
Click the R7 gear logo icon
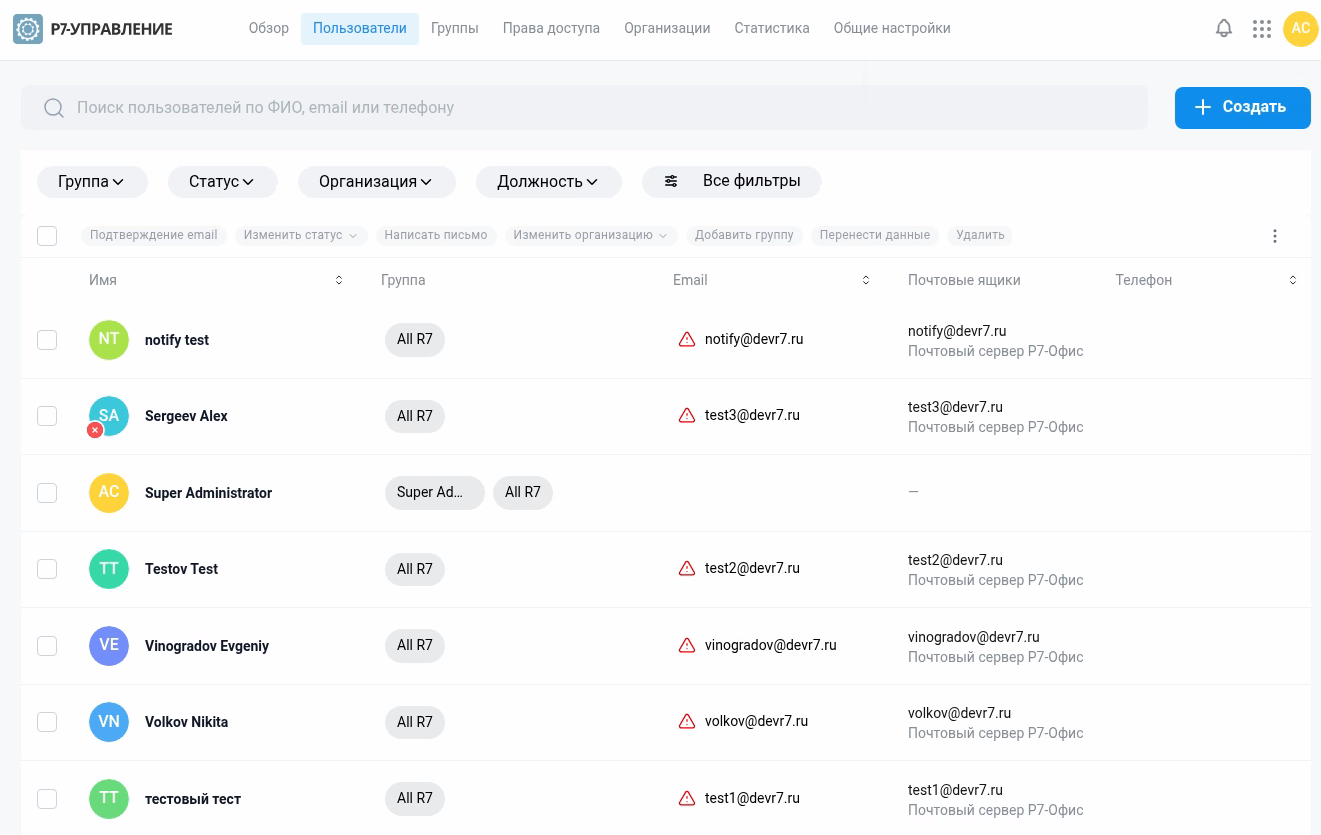28,29
